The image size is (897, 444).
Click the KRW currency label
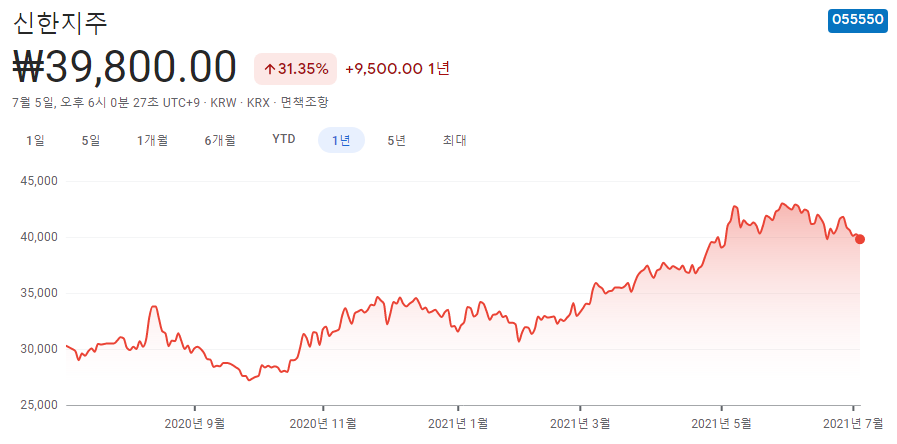pyautogui.click(x=224, y=103)
